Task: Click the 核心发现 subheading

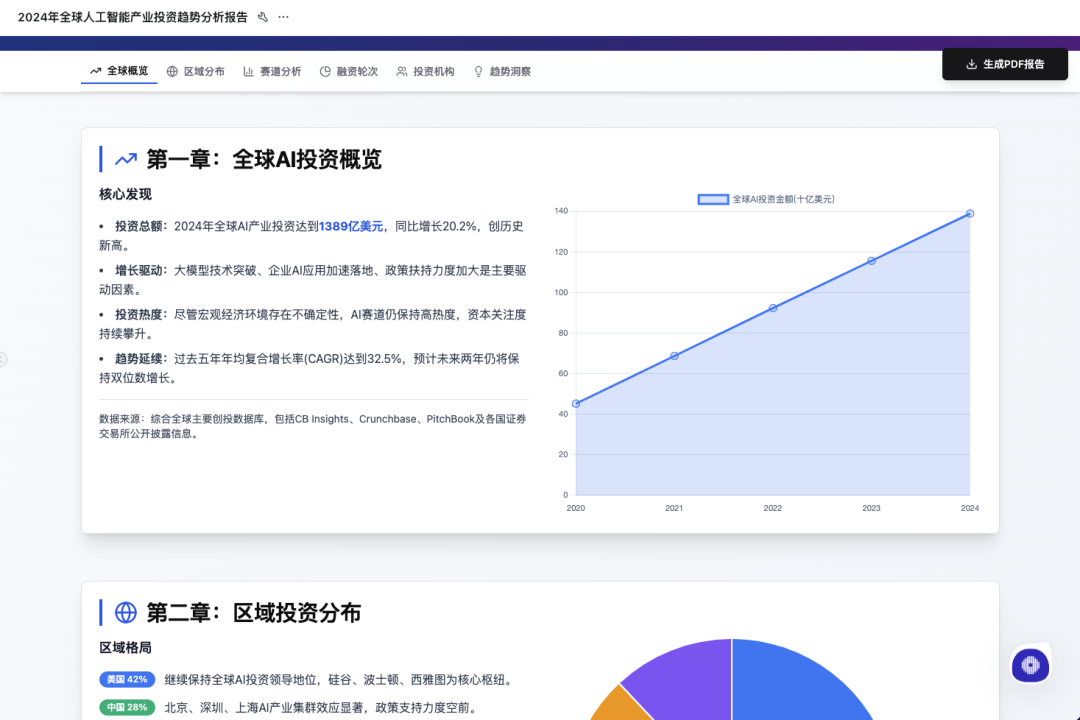Action: (125, 194)
